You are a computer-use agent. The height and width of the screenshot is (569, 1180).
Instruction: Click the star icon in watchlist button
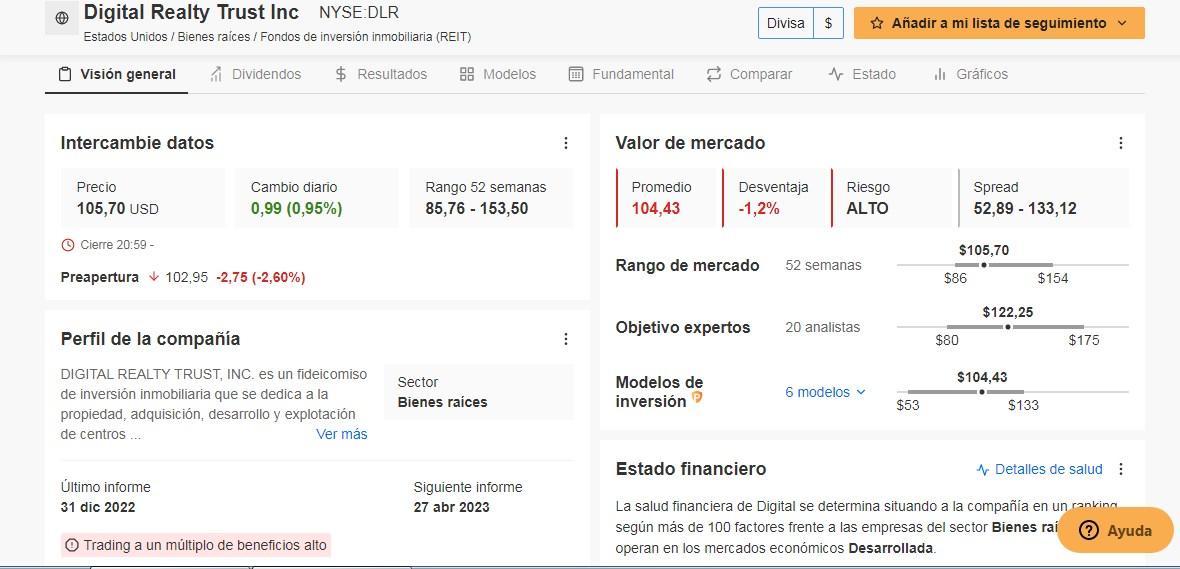[x=876, y=23]
